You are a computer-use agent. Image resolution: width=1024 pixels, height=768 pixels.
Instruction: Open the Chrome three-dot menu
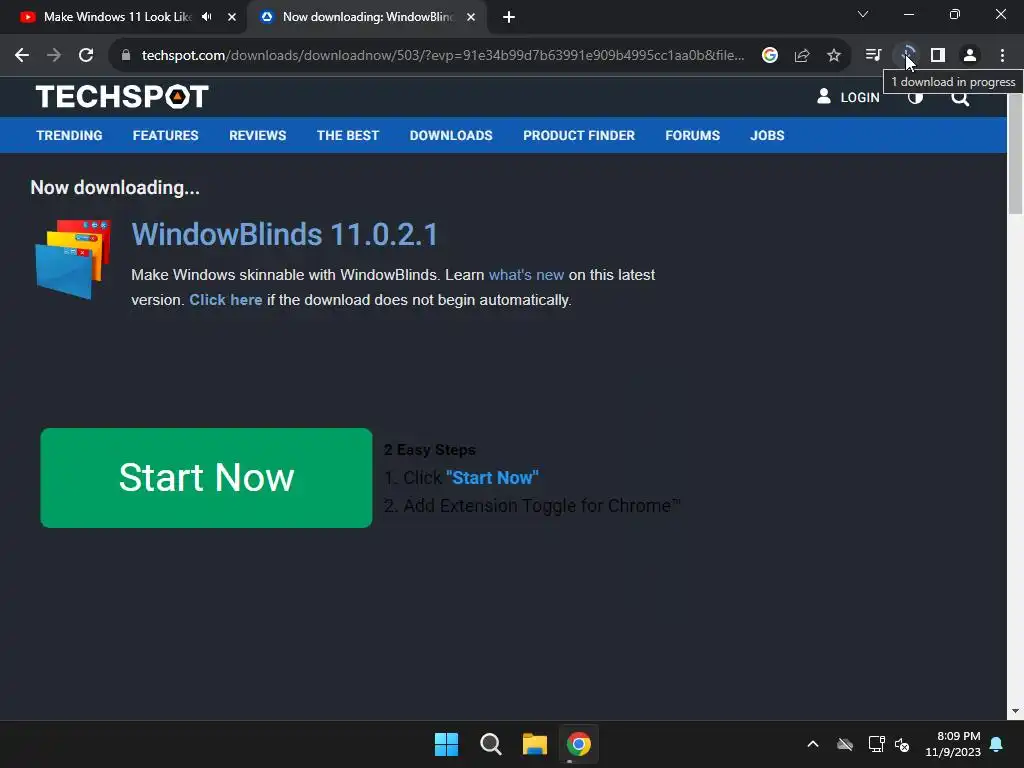click(x=1002, y=56)
